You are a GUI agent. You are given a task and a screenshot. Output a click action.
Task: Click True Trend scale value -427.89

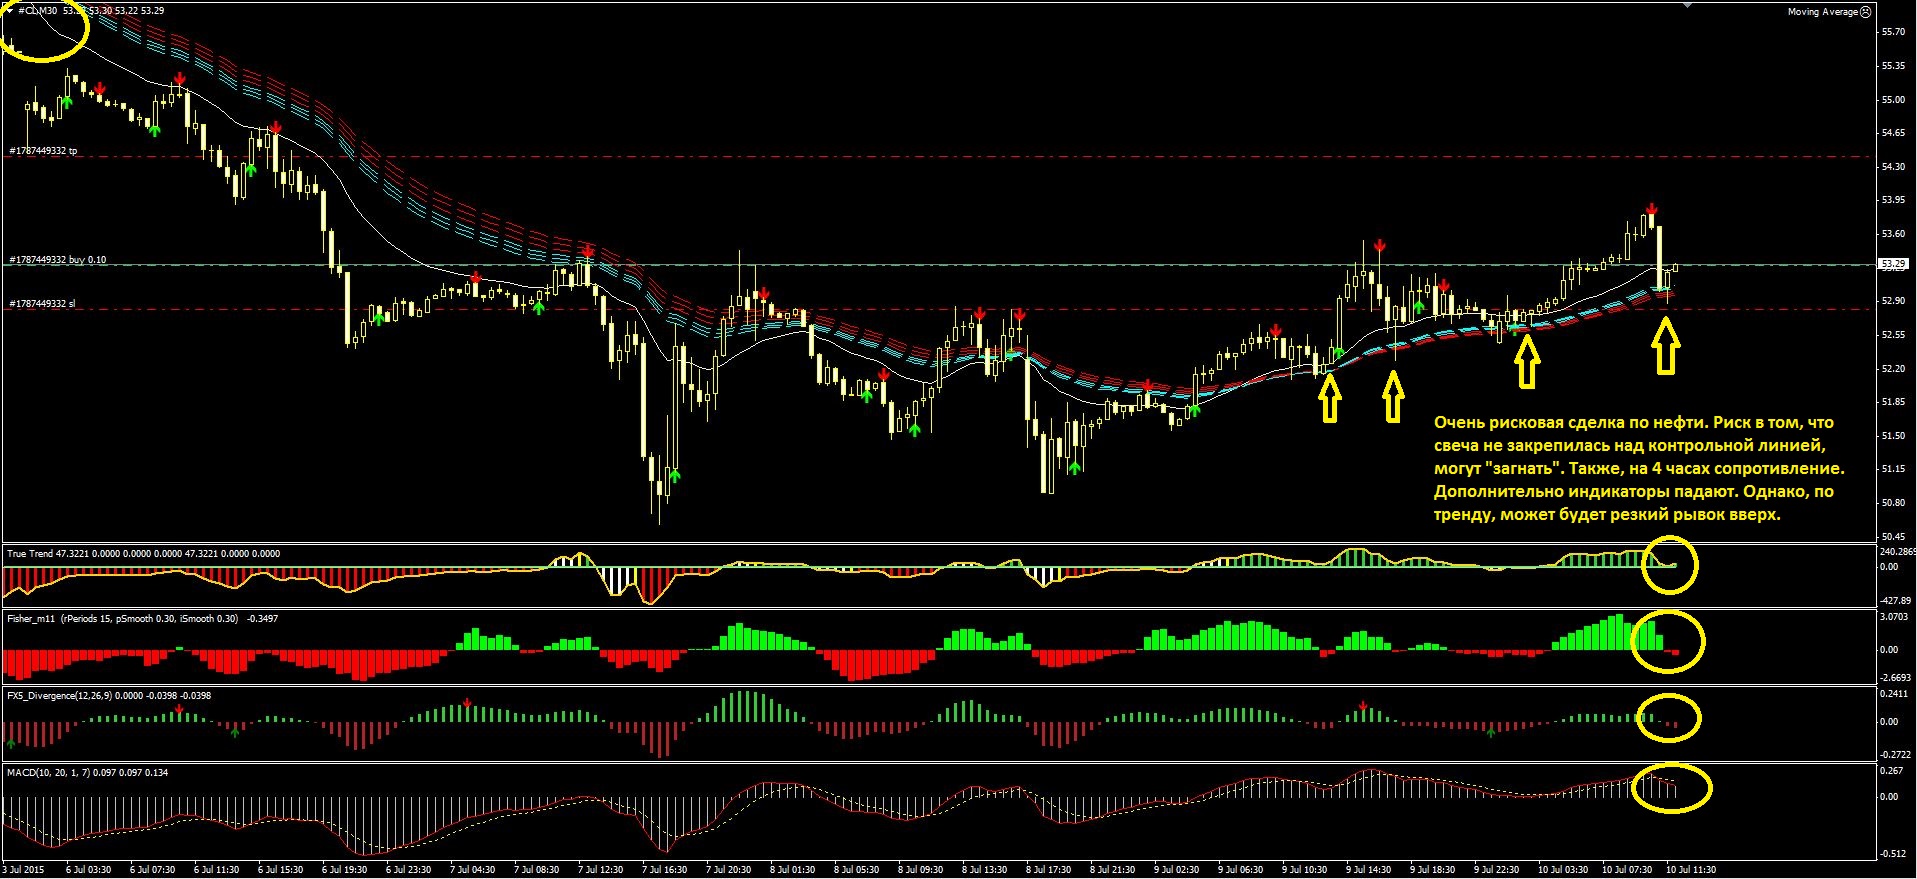click(x=1895, y=601)
